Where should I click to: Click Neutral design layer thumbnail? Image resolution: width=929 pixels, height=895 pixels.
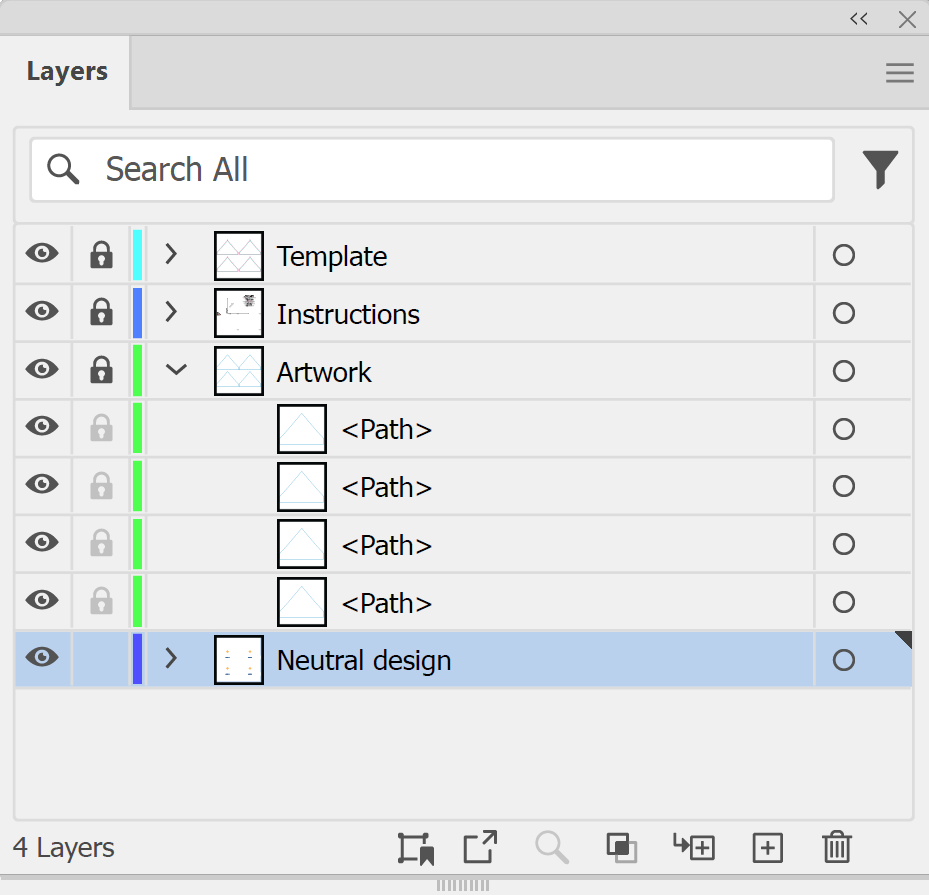239,660
